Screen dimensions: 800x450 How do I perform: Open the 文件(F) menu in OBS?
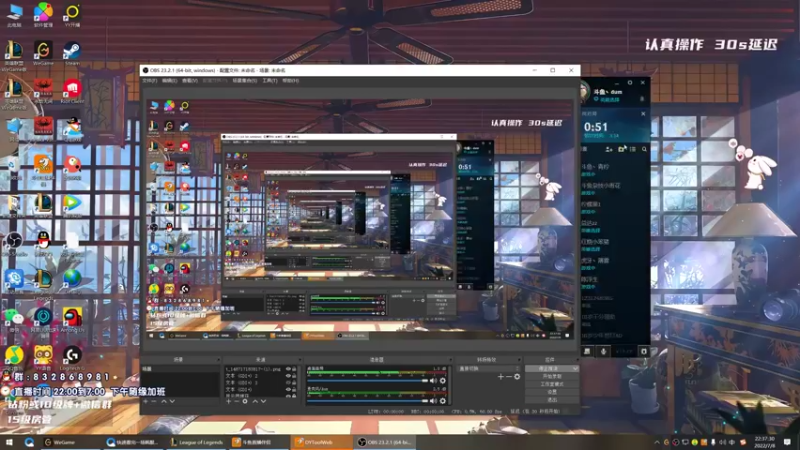pos(149,81)
